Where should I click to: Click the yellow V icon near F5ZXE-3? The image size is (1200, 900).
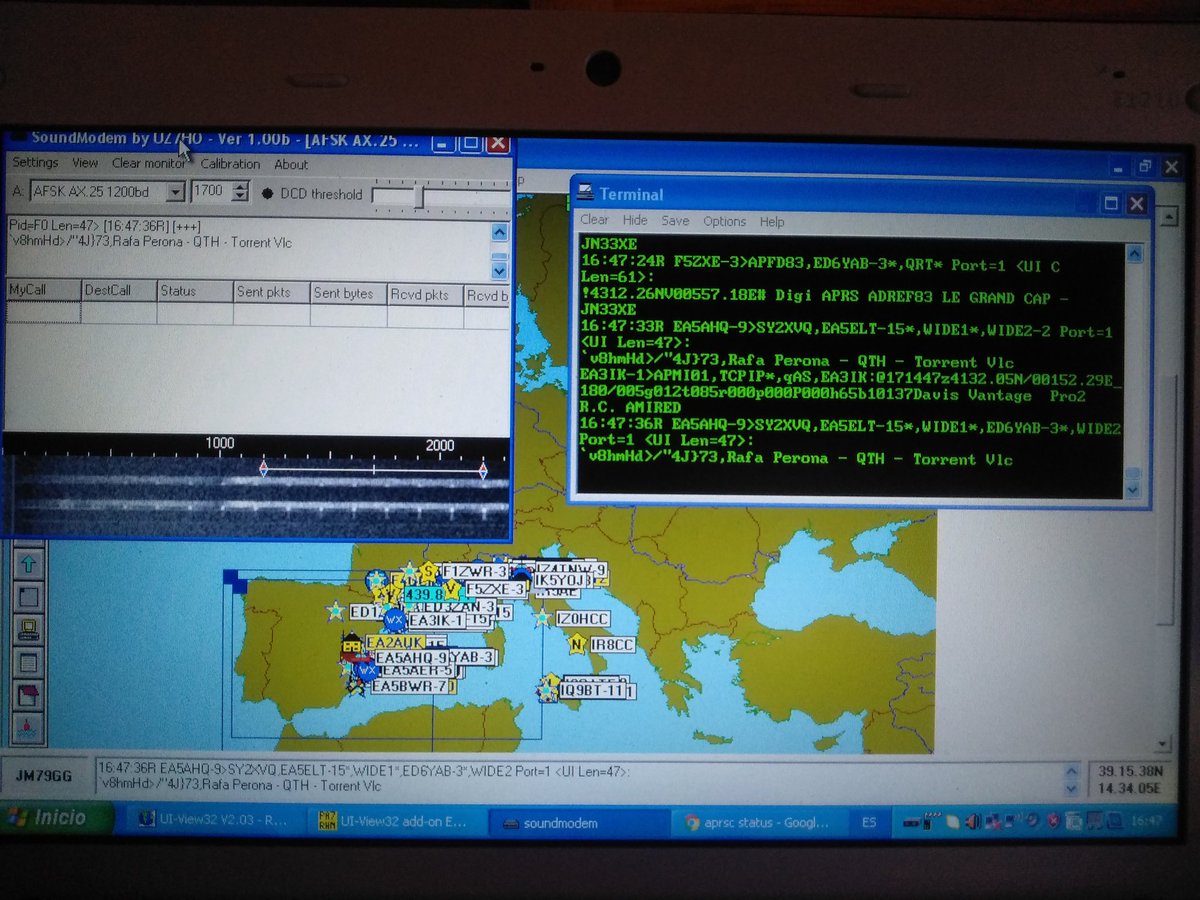452,589
